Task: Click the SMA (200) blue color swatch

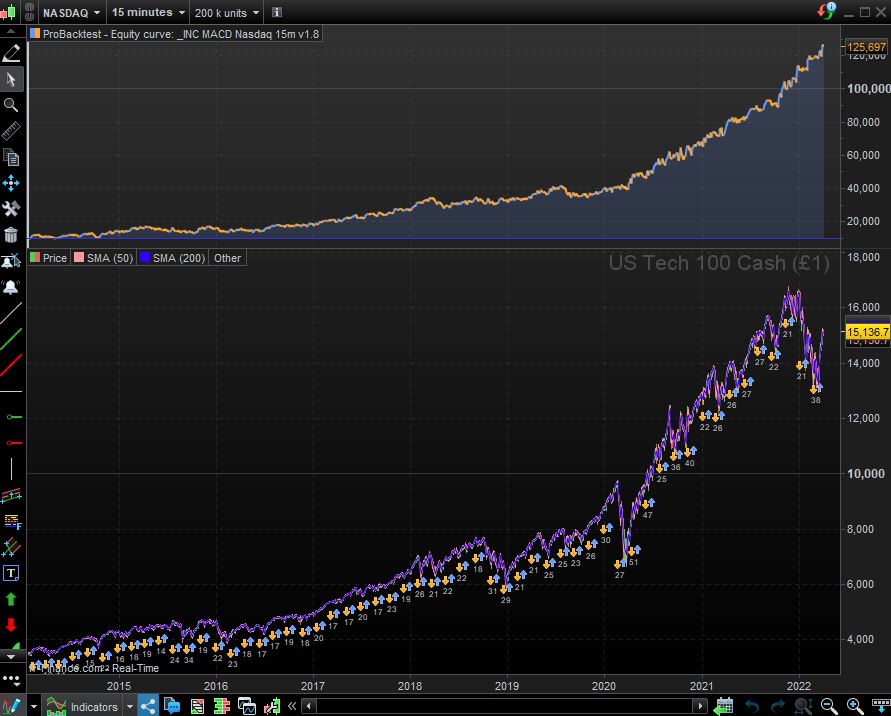Action: coord(145,257)
